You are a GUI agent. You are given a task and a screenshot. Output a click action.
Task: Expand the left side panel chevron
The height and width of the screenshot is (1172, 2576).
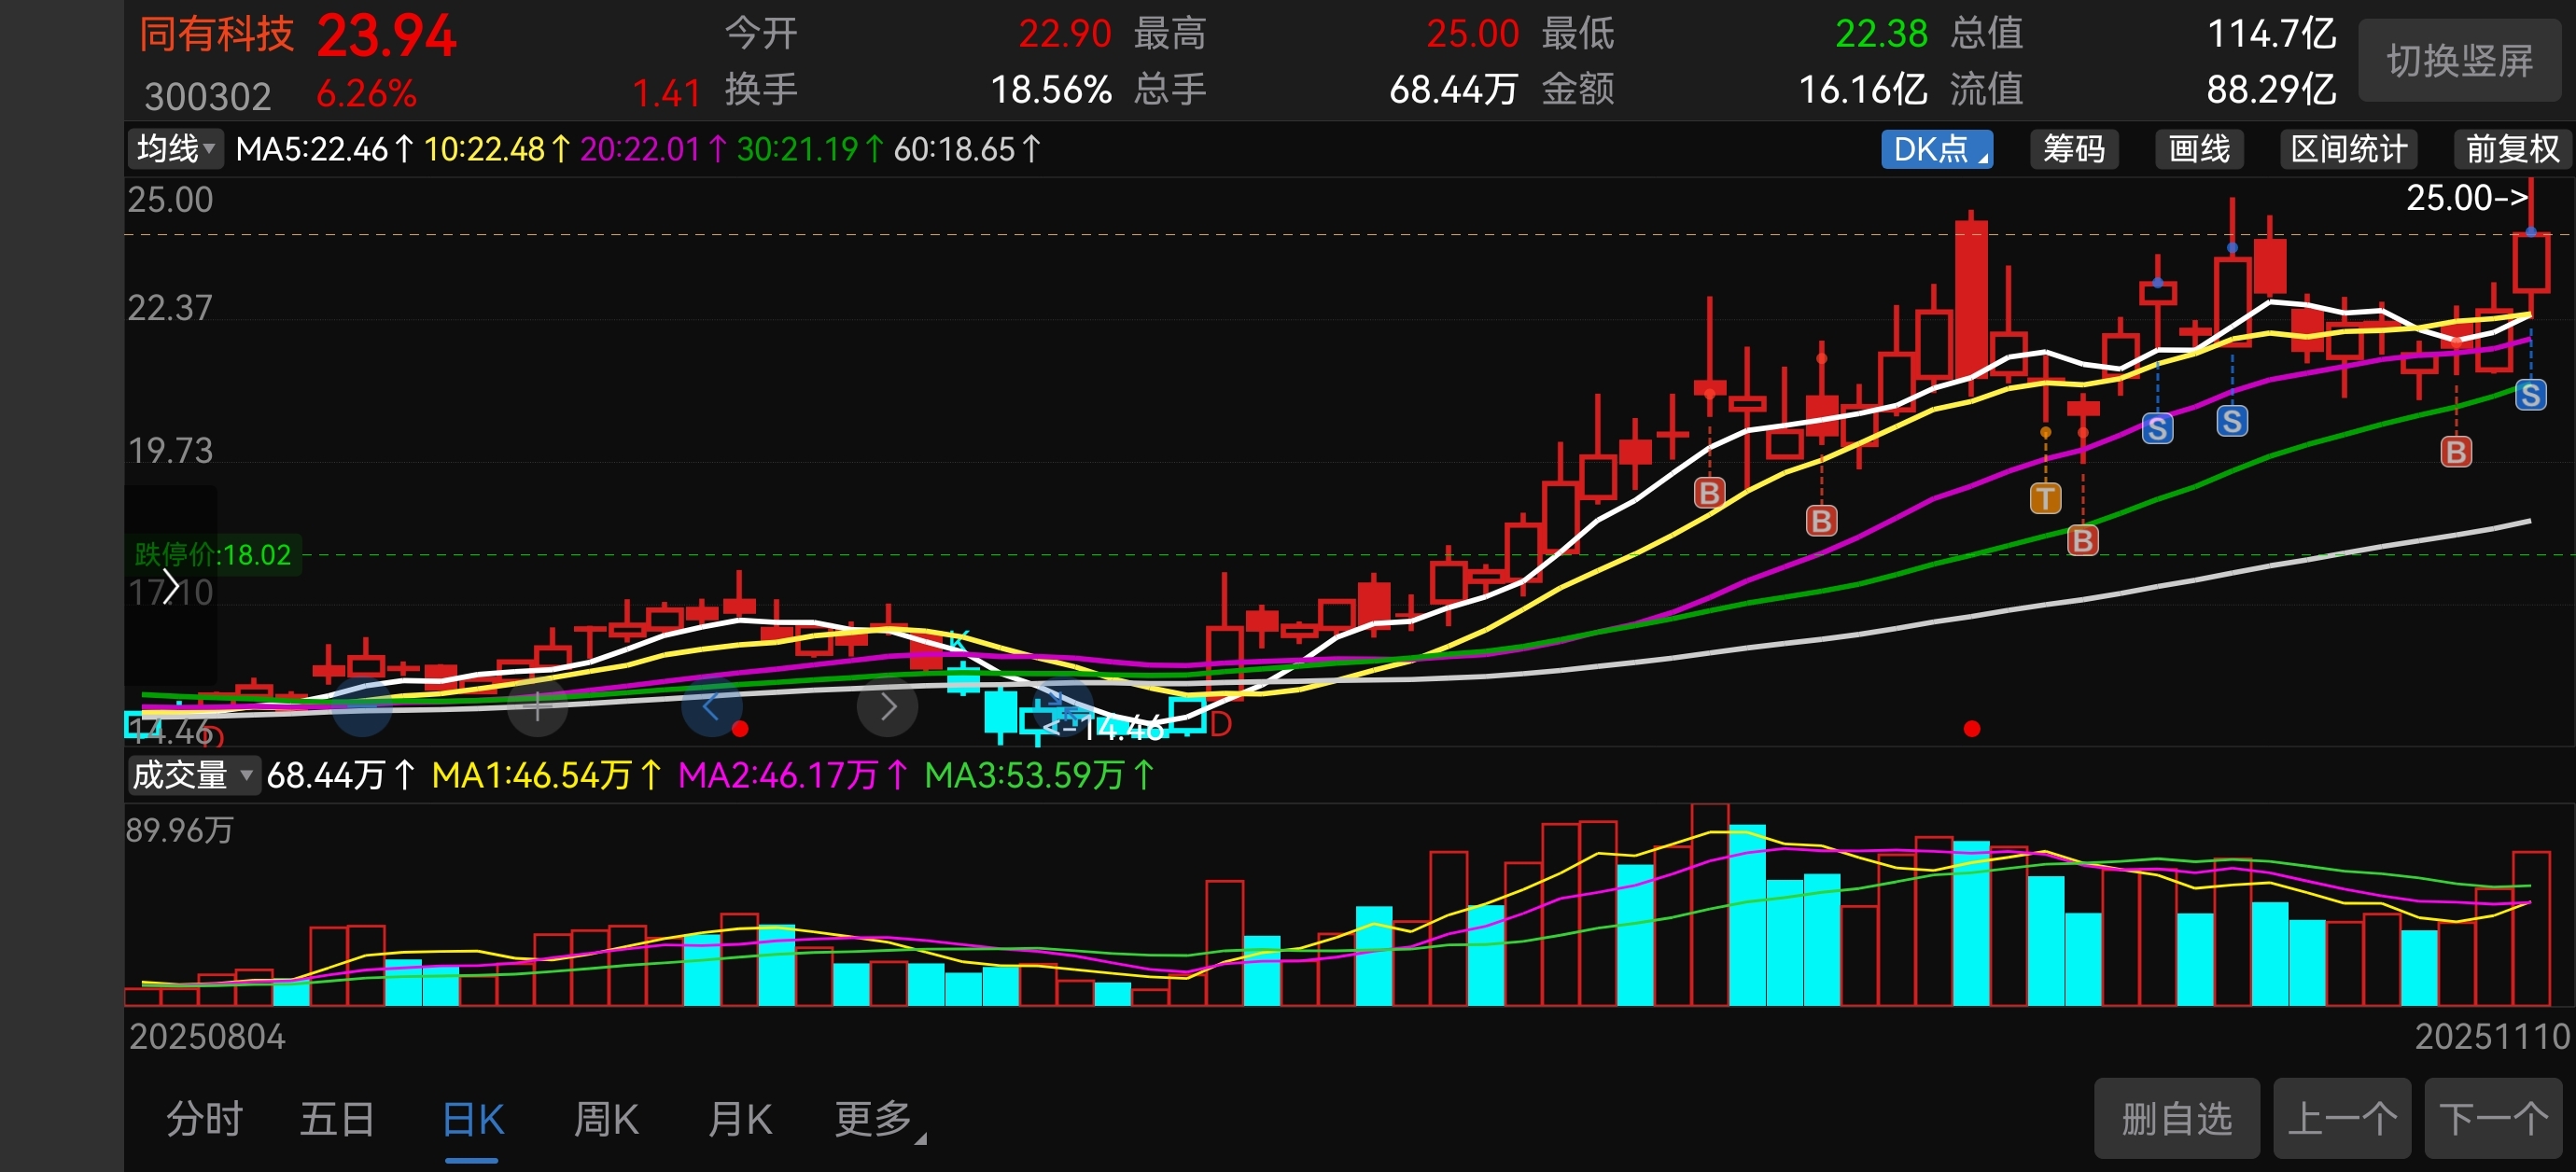(171, 587)
